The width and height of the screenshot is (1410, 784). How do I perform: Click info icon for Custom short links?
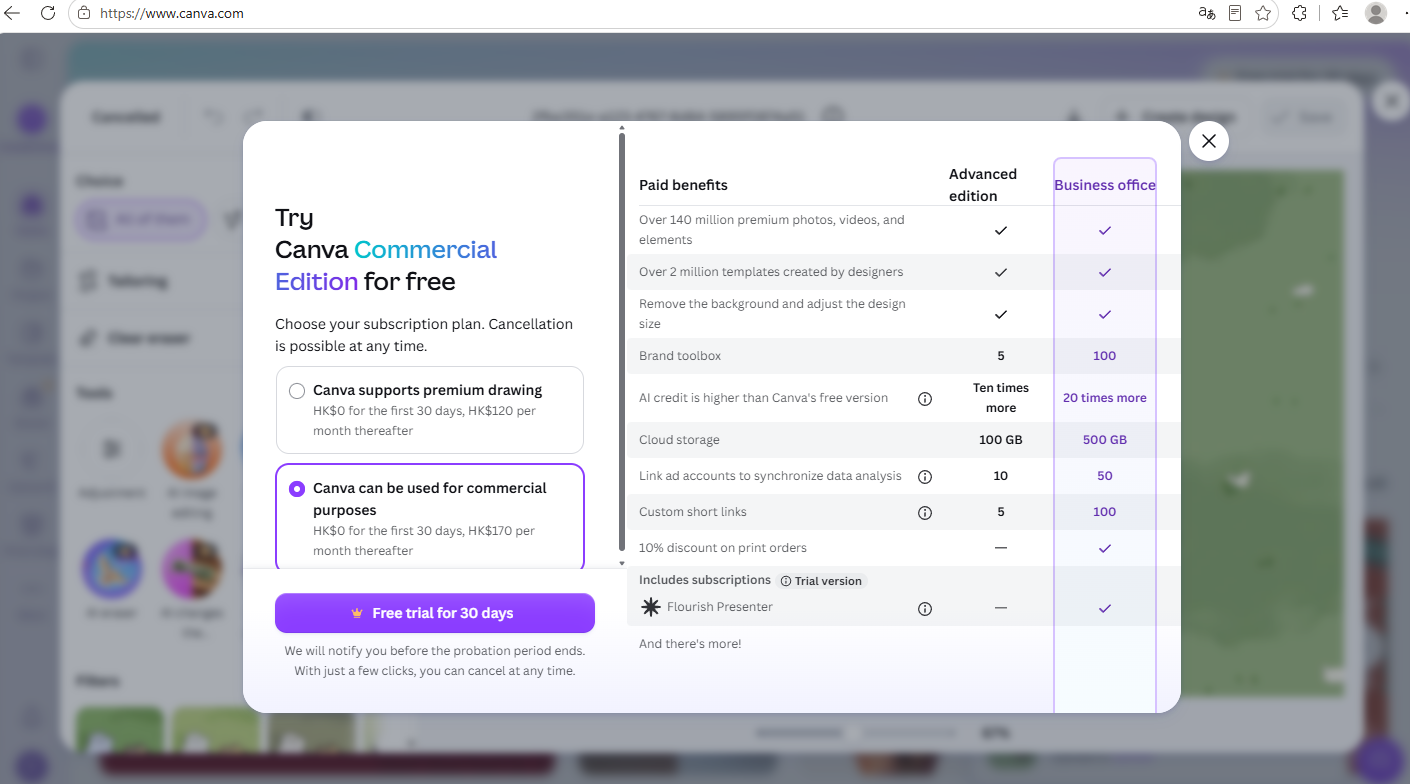click(x=925, y=513)
